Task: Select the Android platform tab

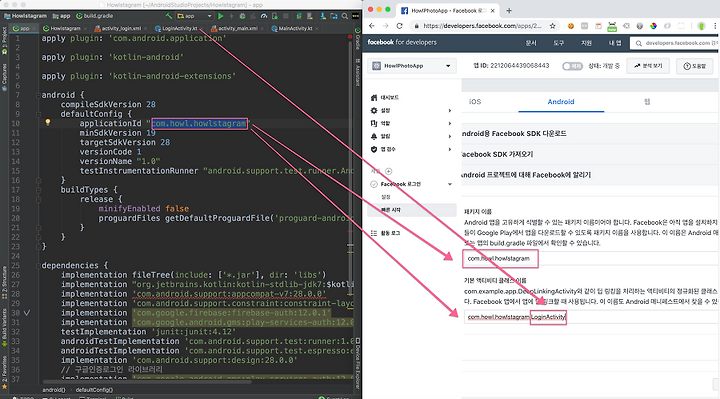Action: click(561, 102)
